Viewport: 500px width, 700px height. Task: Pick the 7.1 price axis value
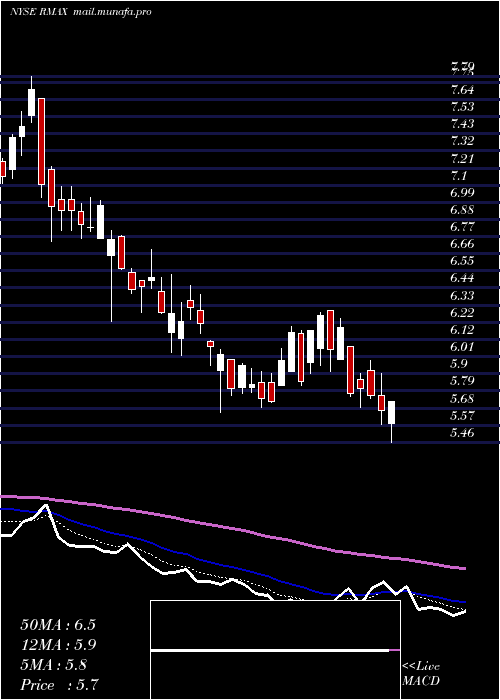coord(459,175)
